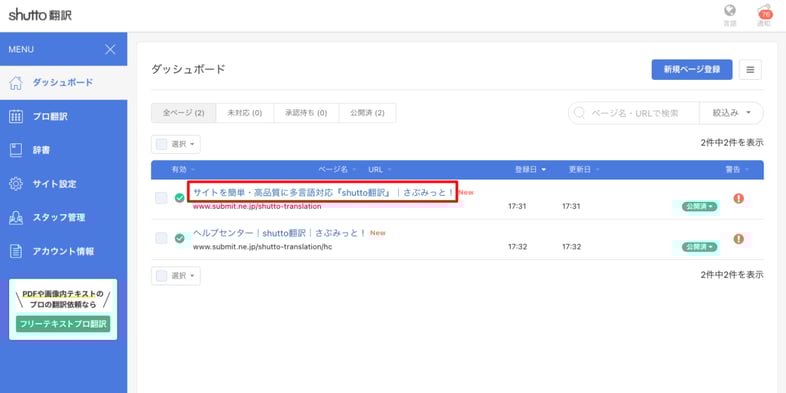Open 公開済 status dropdown in shutto-translation row
Screen dimensions: 786x393
point(699,207)
